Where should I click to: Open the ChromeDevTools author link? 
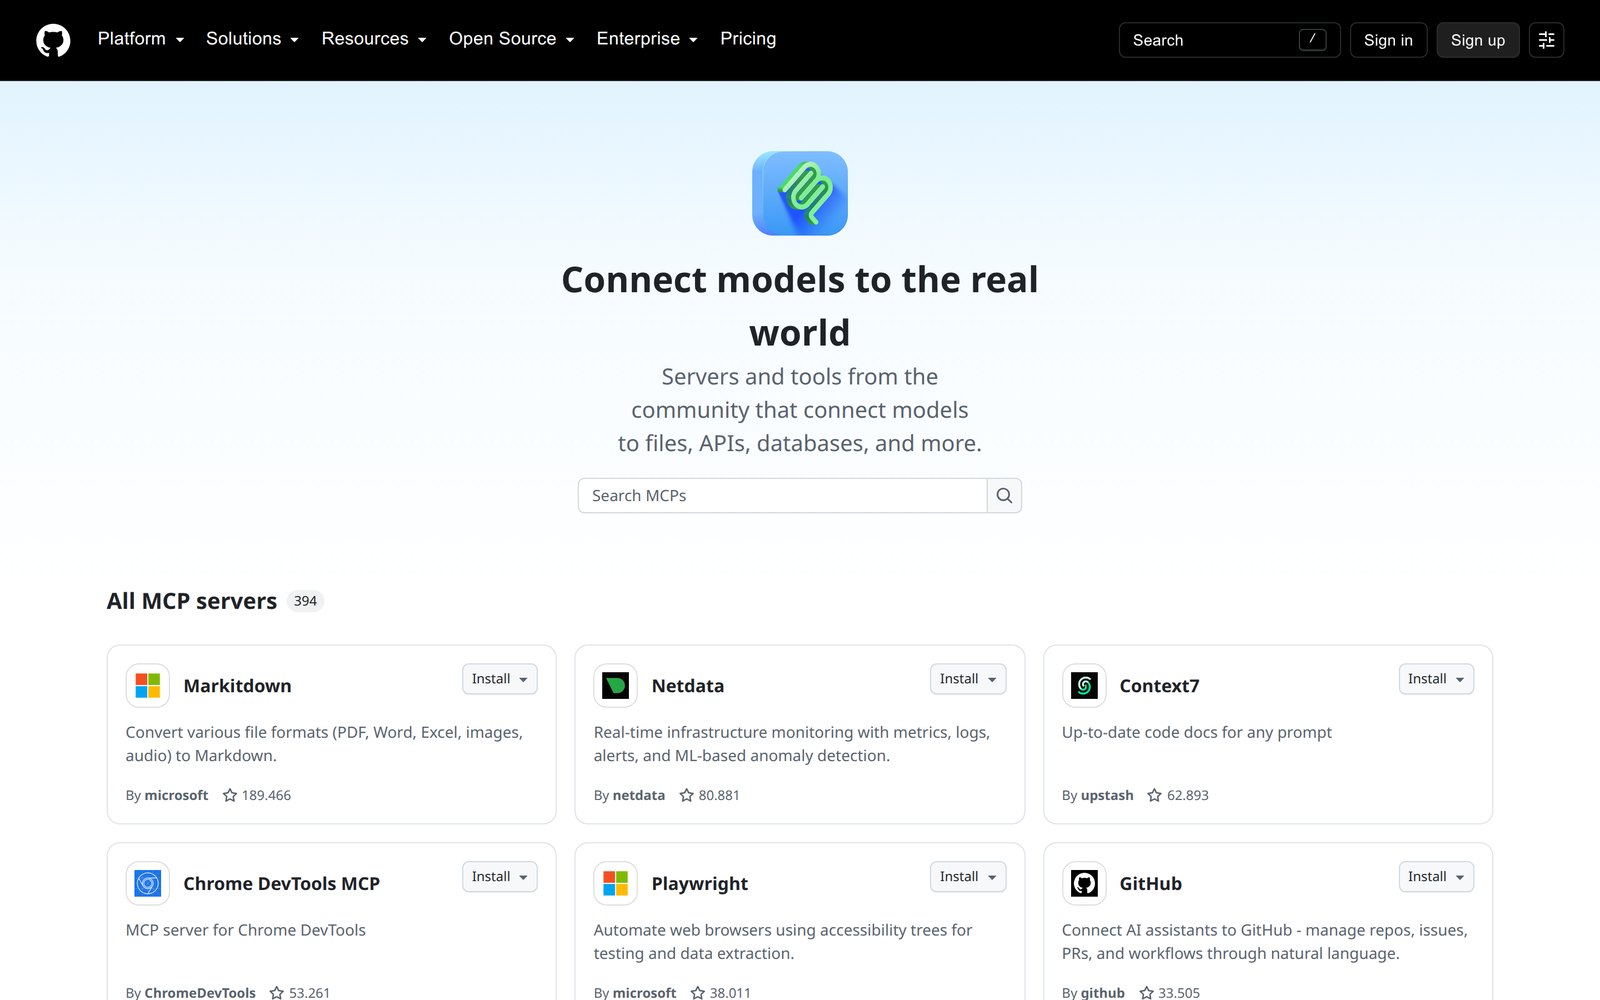coord(200,992)
